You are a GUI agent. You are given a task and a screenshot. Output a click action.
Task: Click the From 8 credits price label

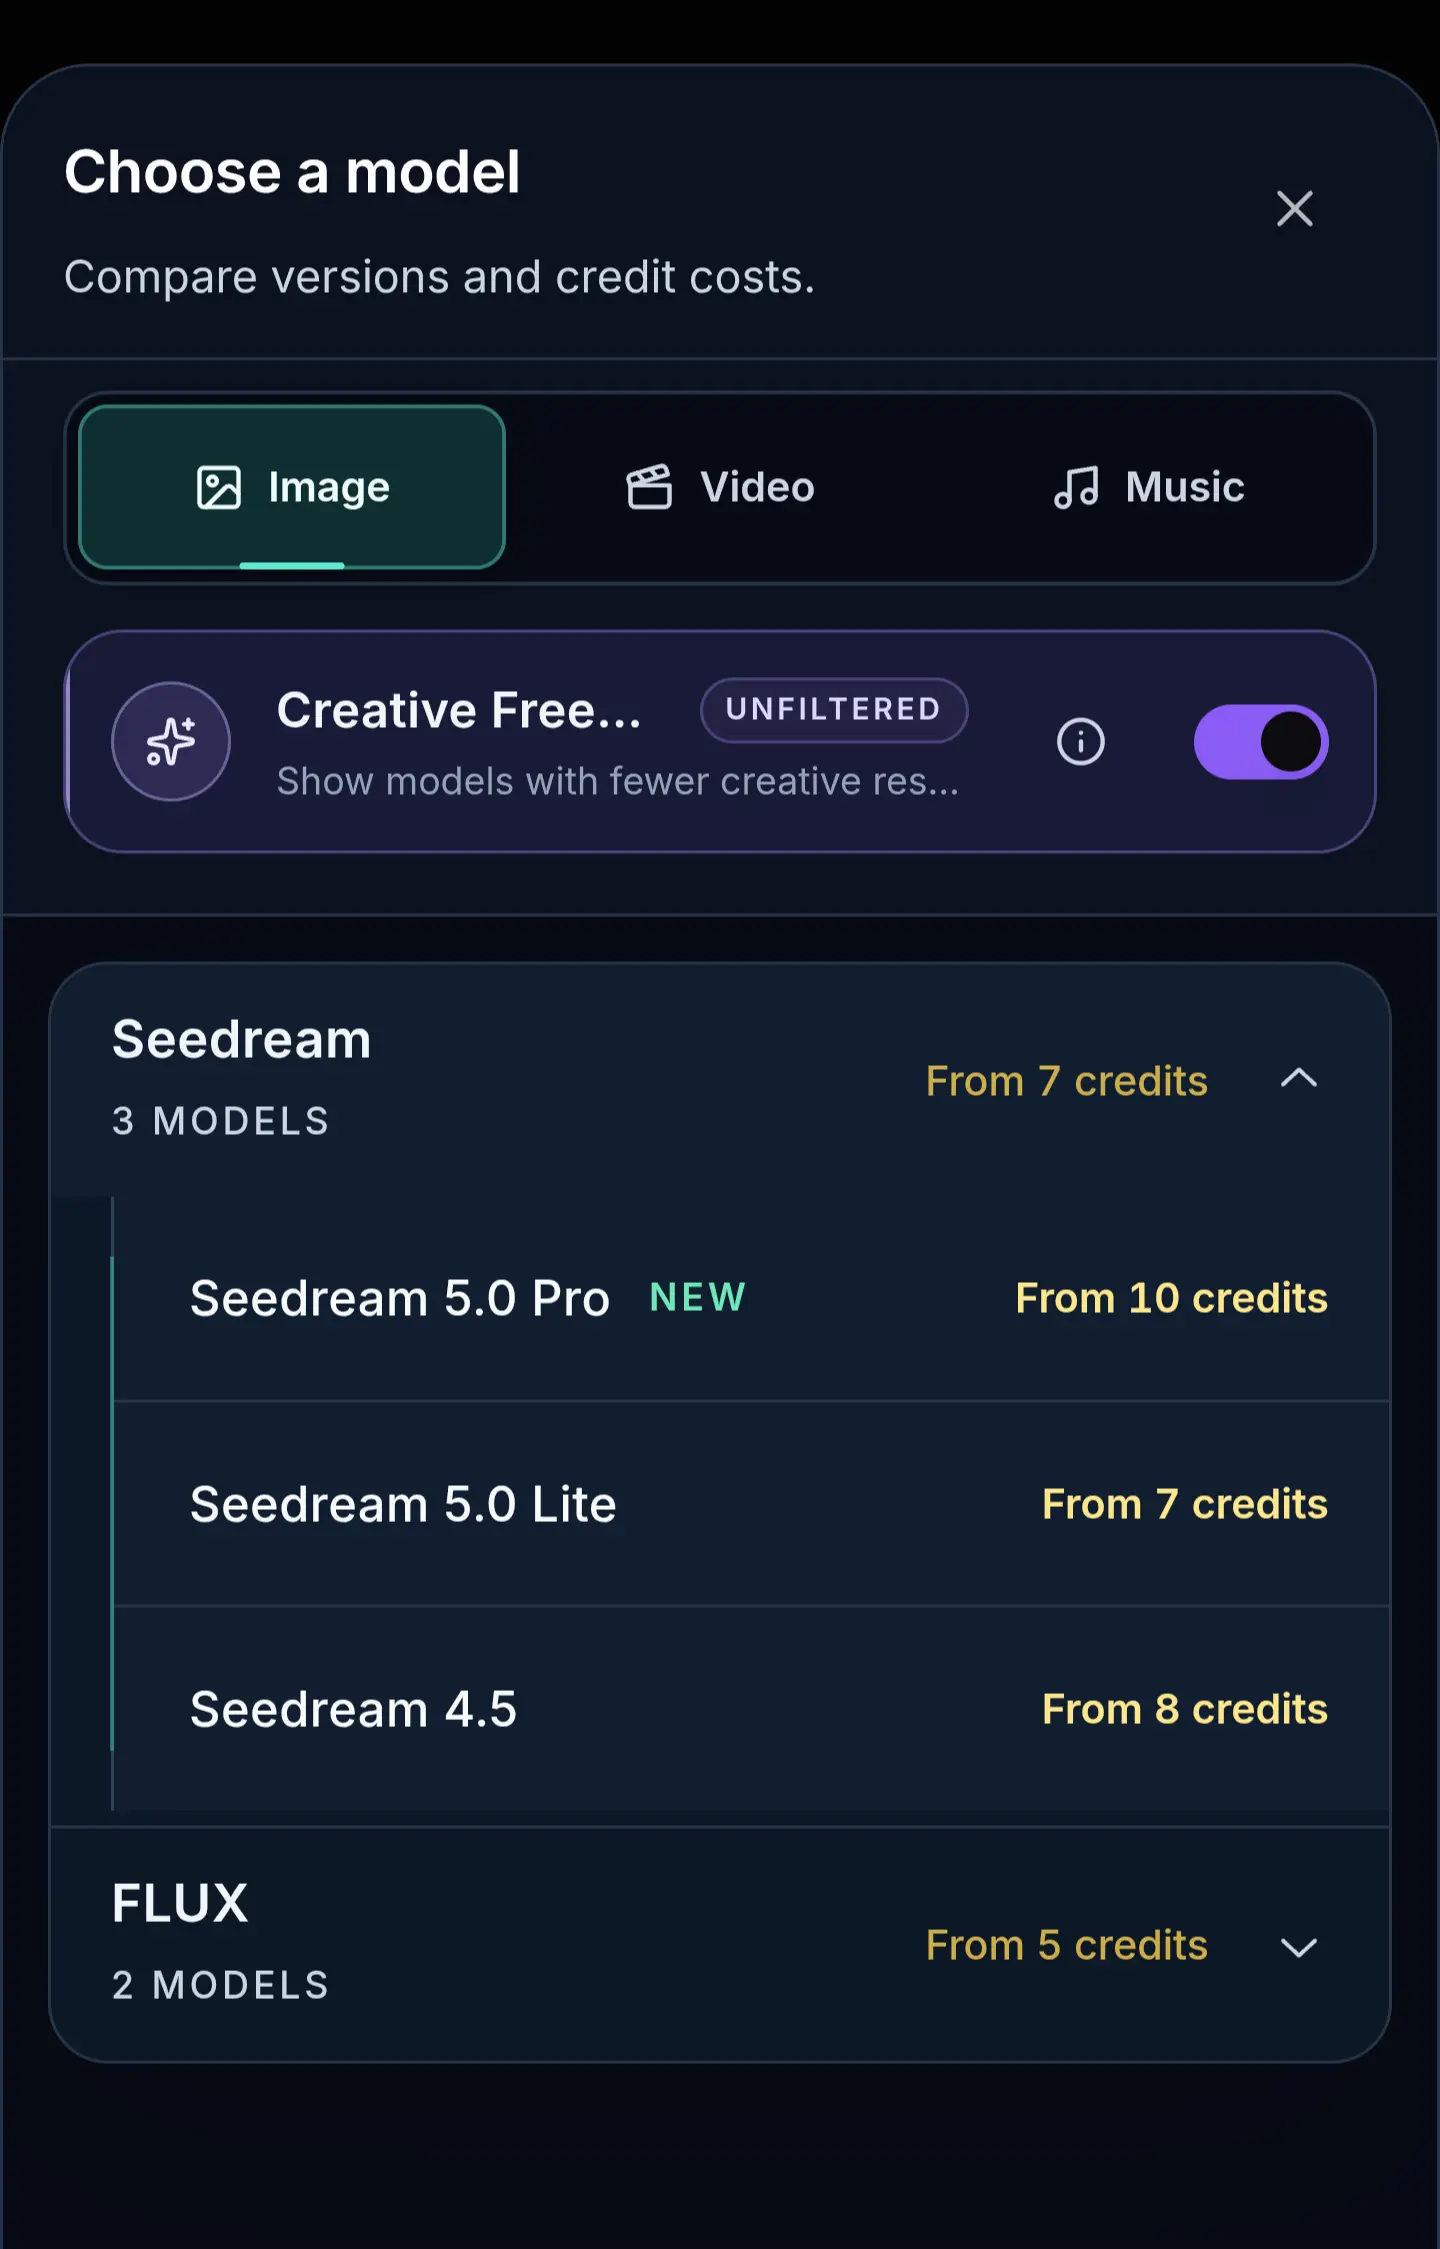tap(1185, 1710)
